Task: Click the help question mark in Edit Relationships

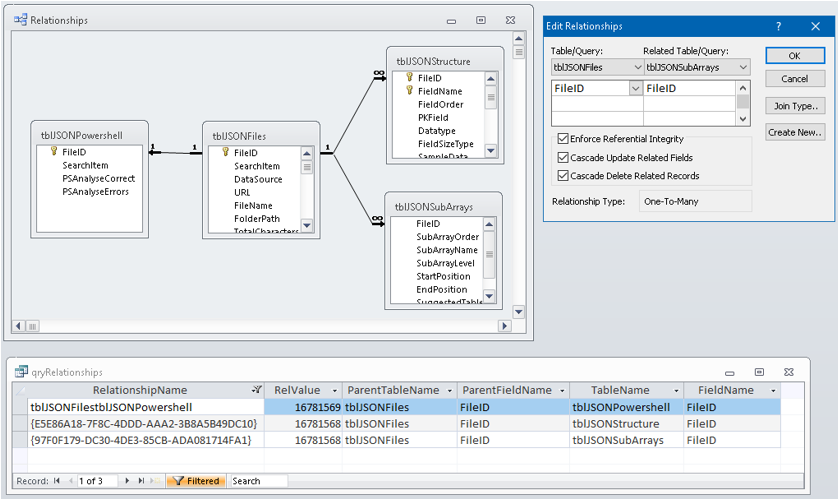Action: pyautogui.click(x=779, y=26)
